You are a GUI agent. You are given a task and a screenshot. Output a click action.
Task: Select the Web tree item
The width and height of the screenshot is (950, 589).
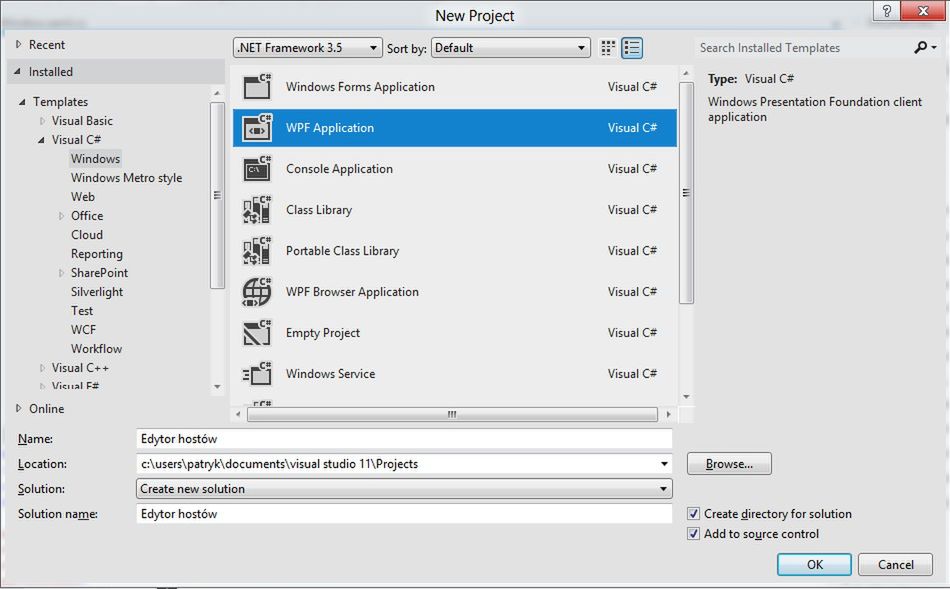82,197
